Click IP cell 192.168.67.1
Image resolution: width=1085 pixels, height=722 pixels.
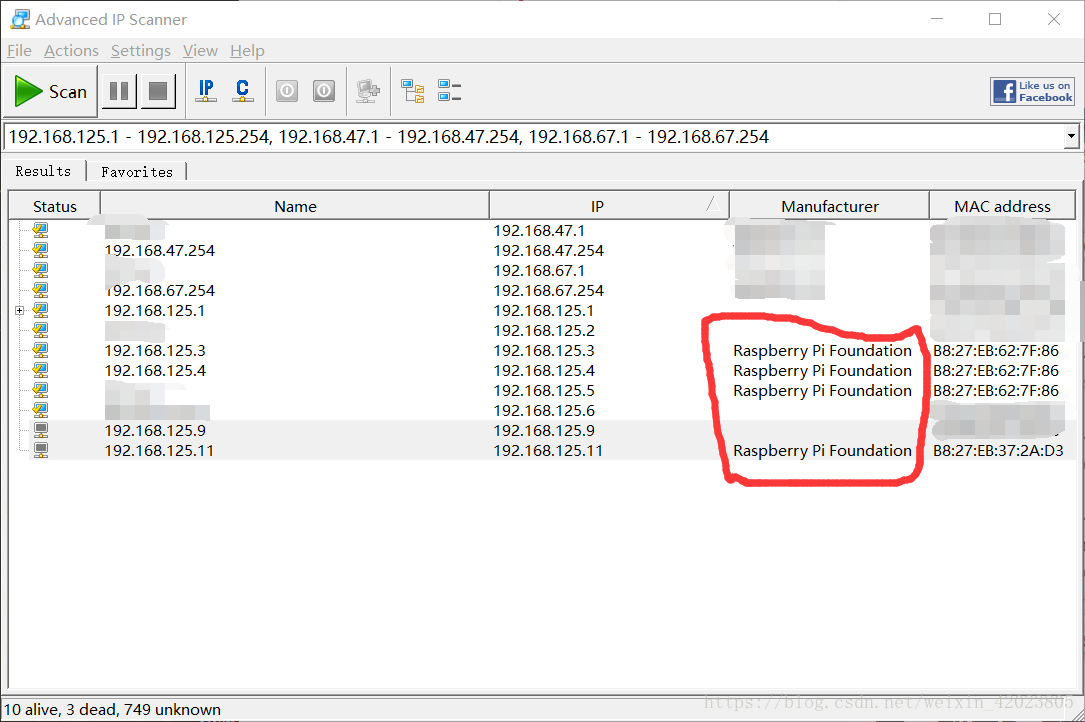pyautogui.click(x=539, y=271)
